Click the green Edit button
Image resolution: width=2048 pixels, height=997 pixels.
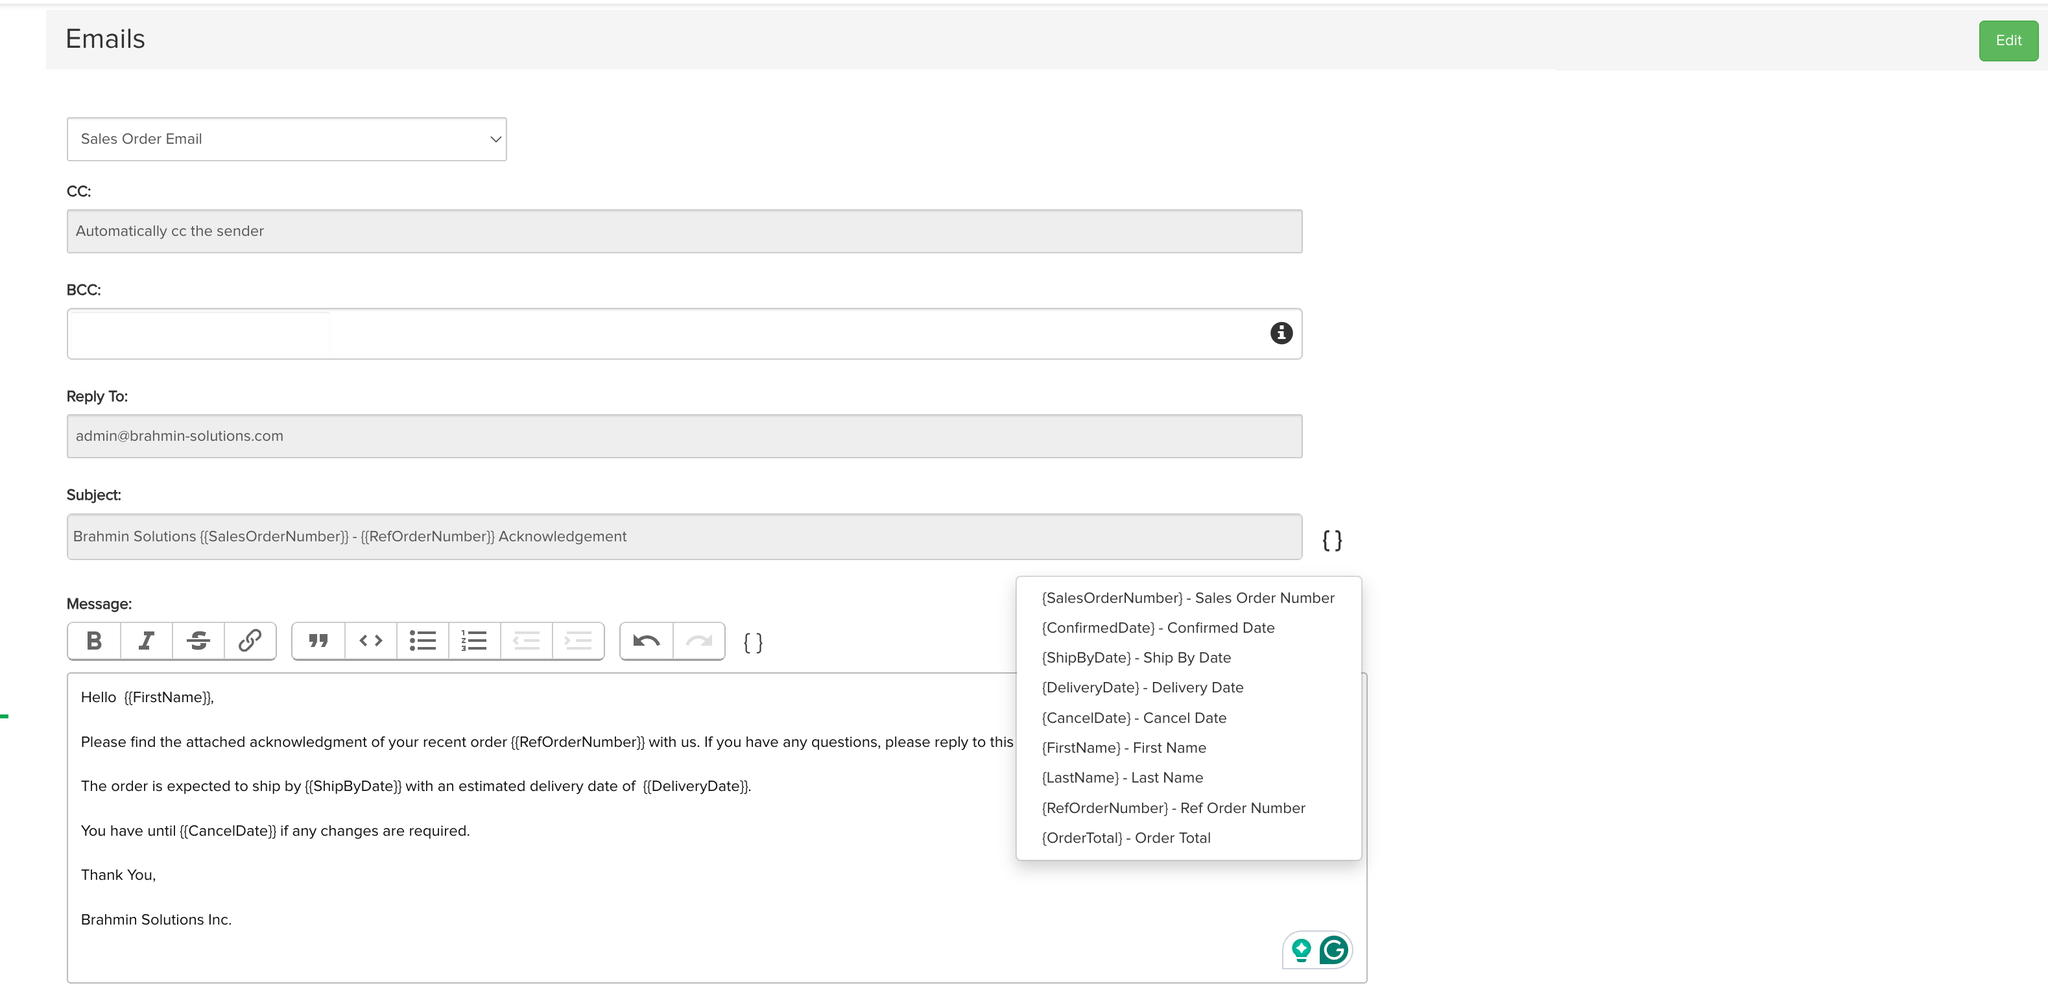pos(2008,41)
